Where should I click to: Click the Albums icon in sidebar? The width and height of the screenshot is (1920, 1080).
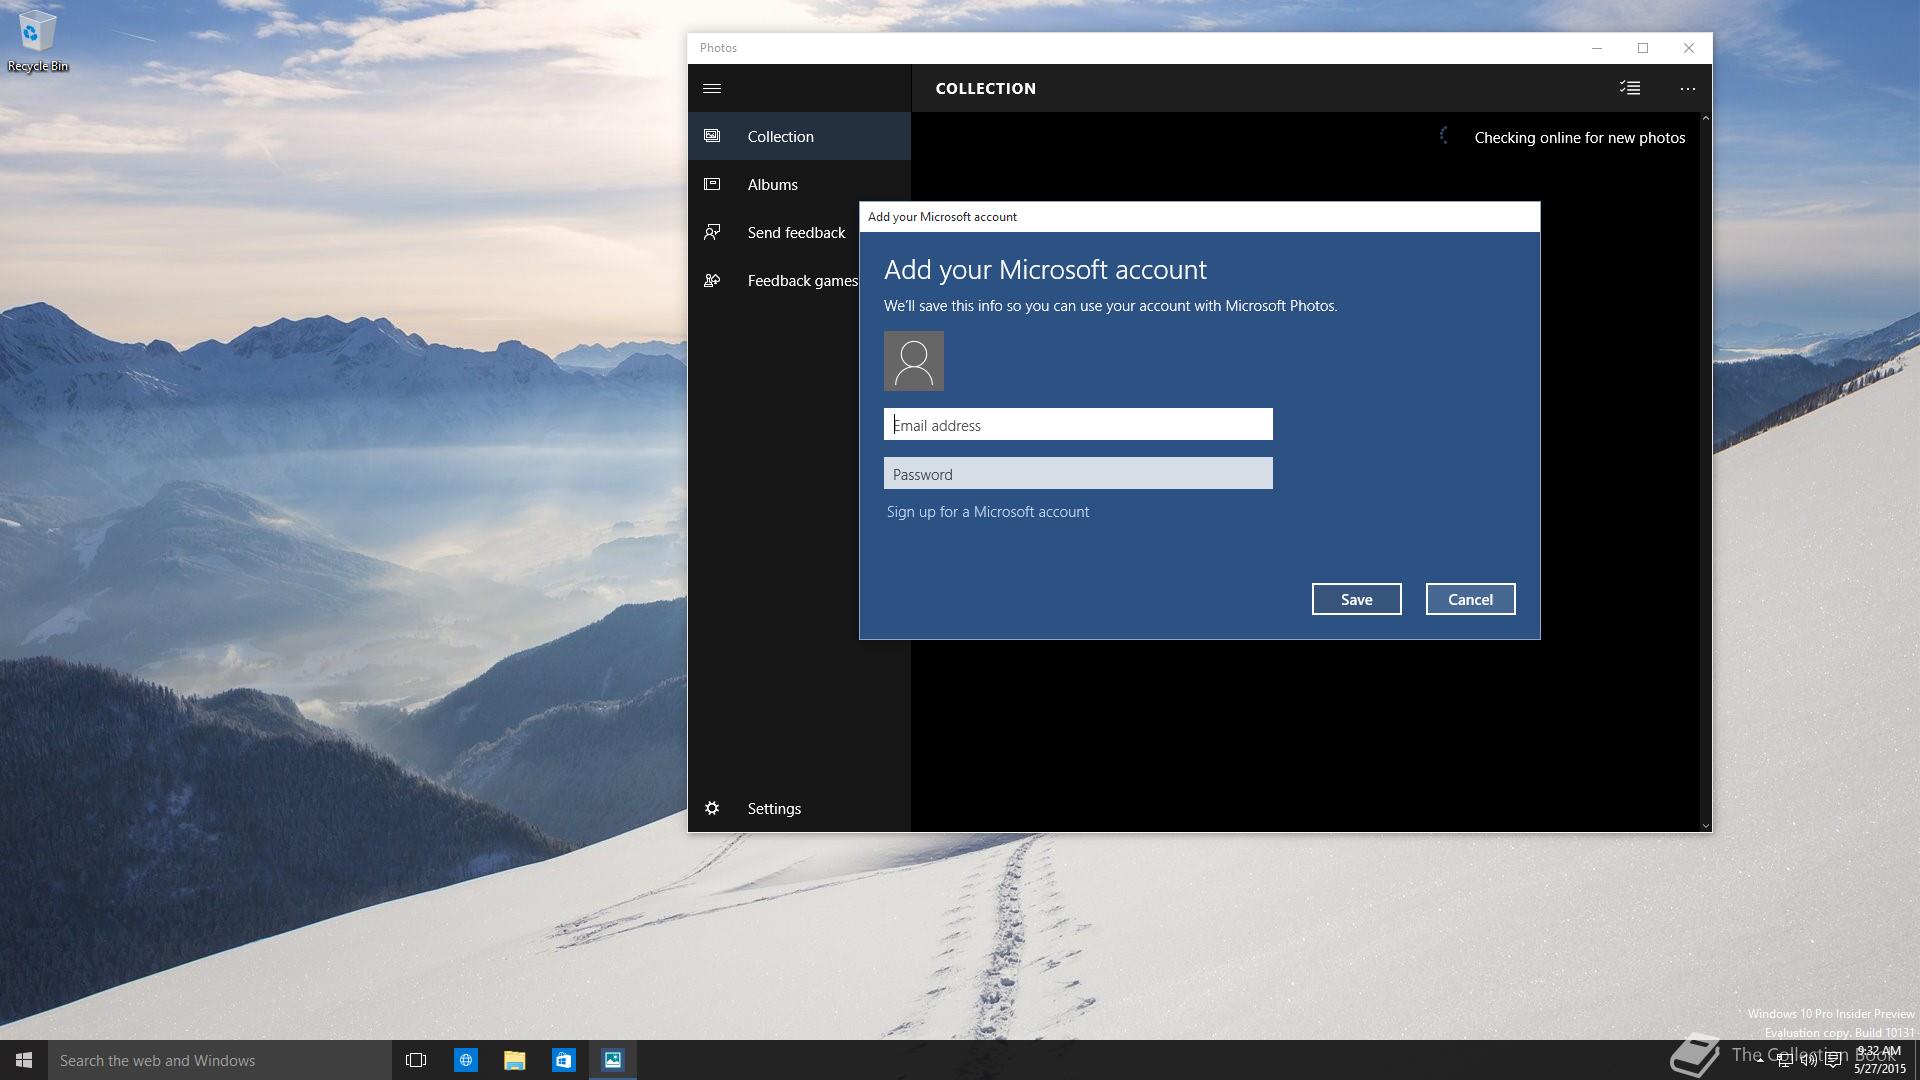(712, 184)
